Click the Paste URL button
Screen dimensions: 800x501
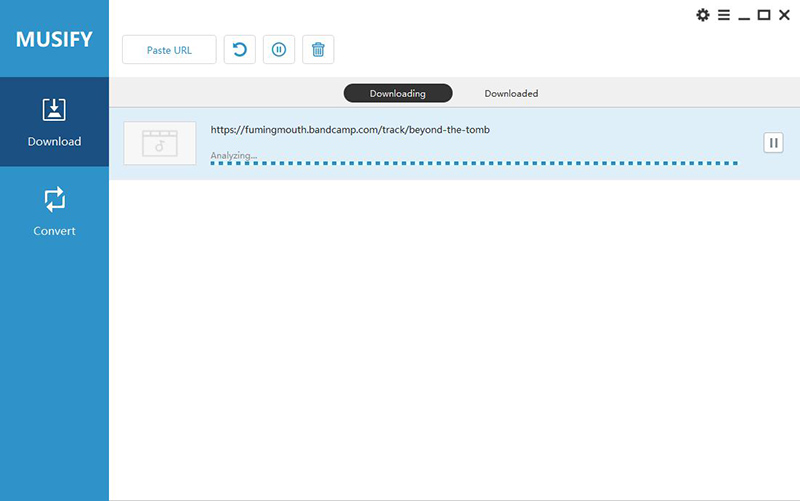tap(169, 49)
